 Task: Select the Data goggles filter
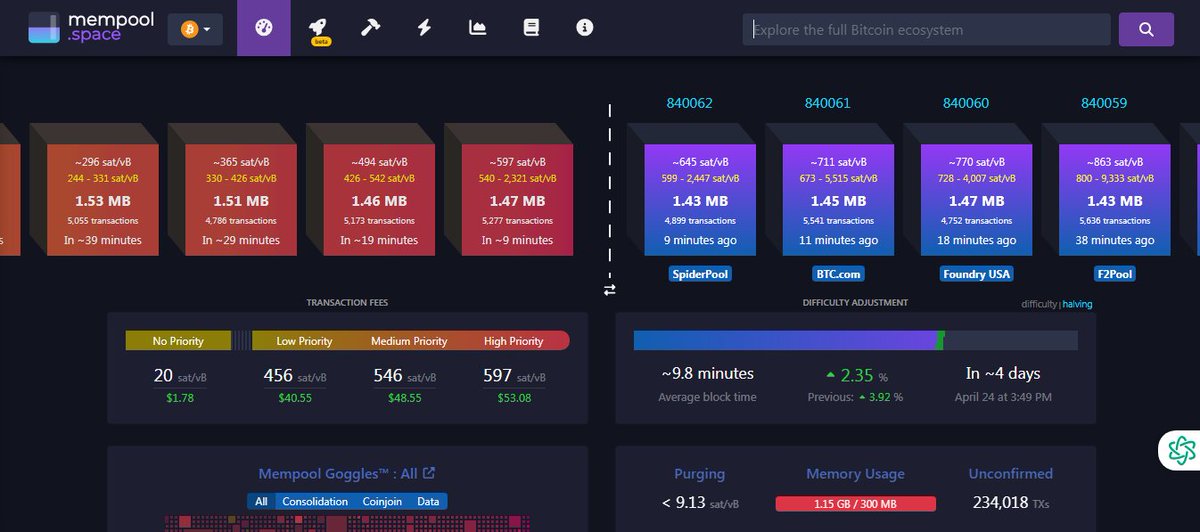pyautogui.click(x=428, y=502)
